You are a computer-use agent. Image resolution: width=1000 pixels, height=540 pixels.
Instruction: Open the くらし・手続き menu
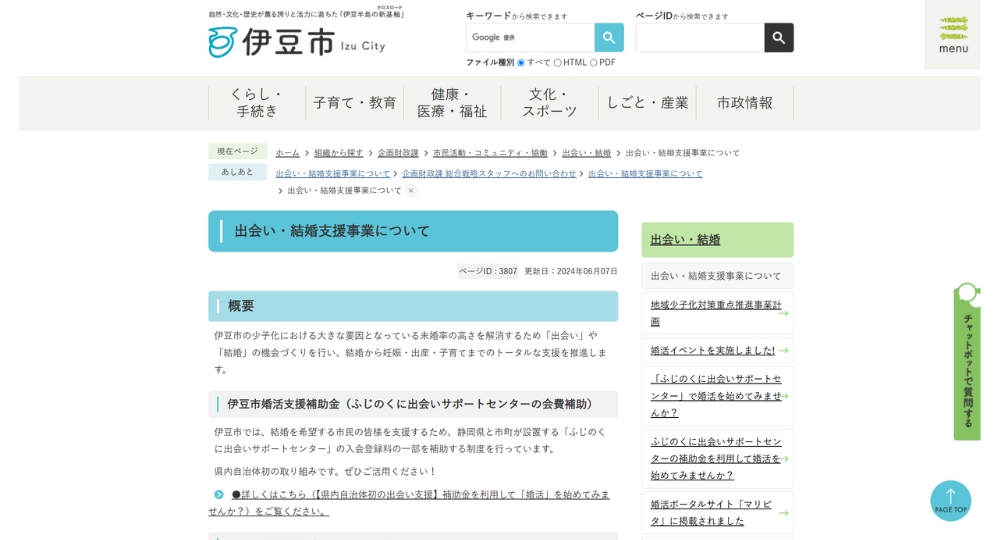[257, 103]
